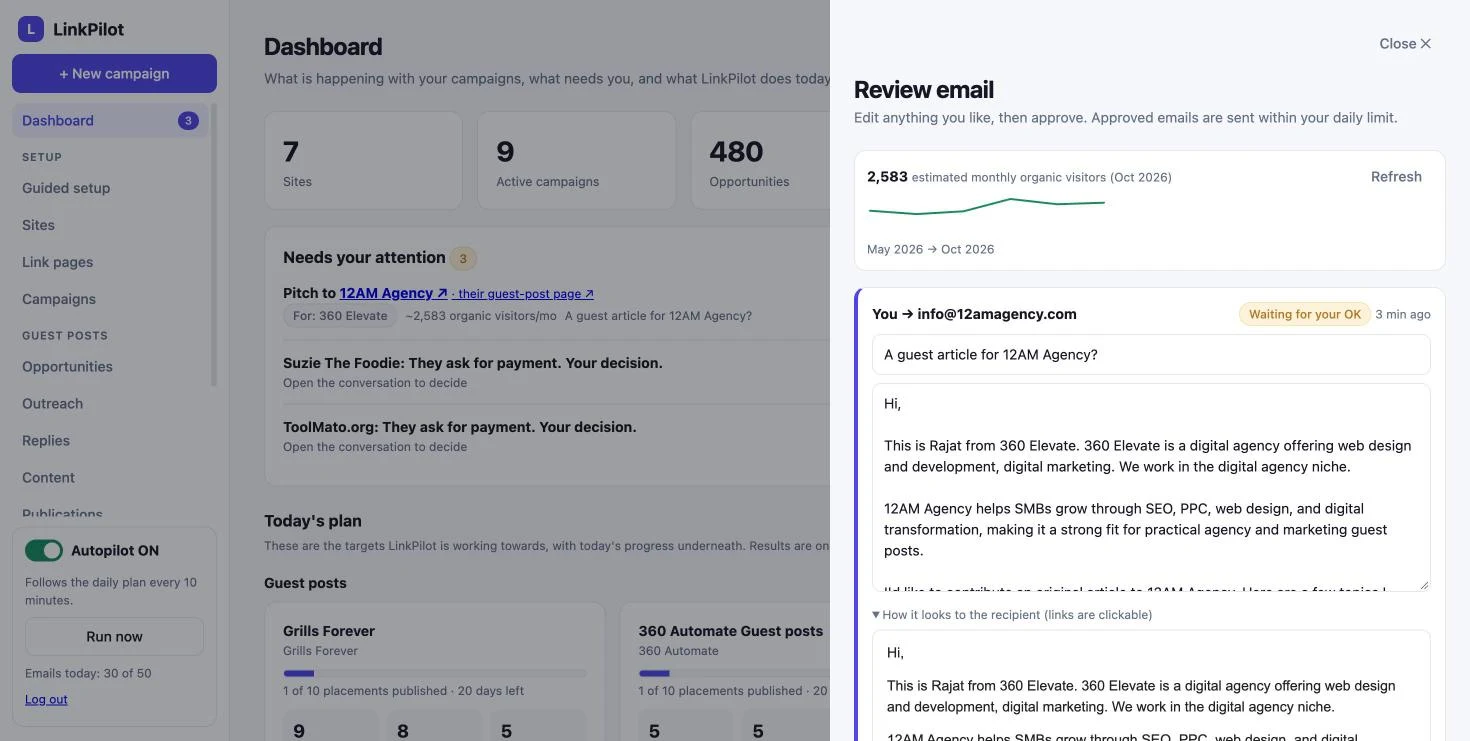1470x741 pixels.
Task: Refresh the organic visitors estimate
Action: point(1396,177)
